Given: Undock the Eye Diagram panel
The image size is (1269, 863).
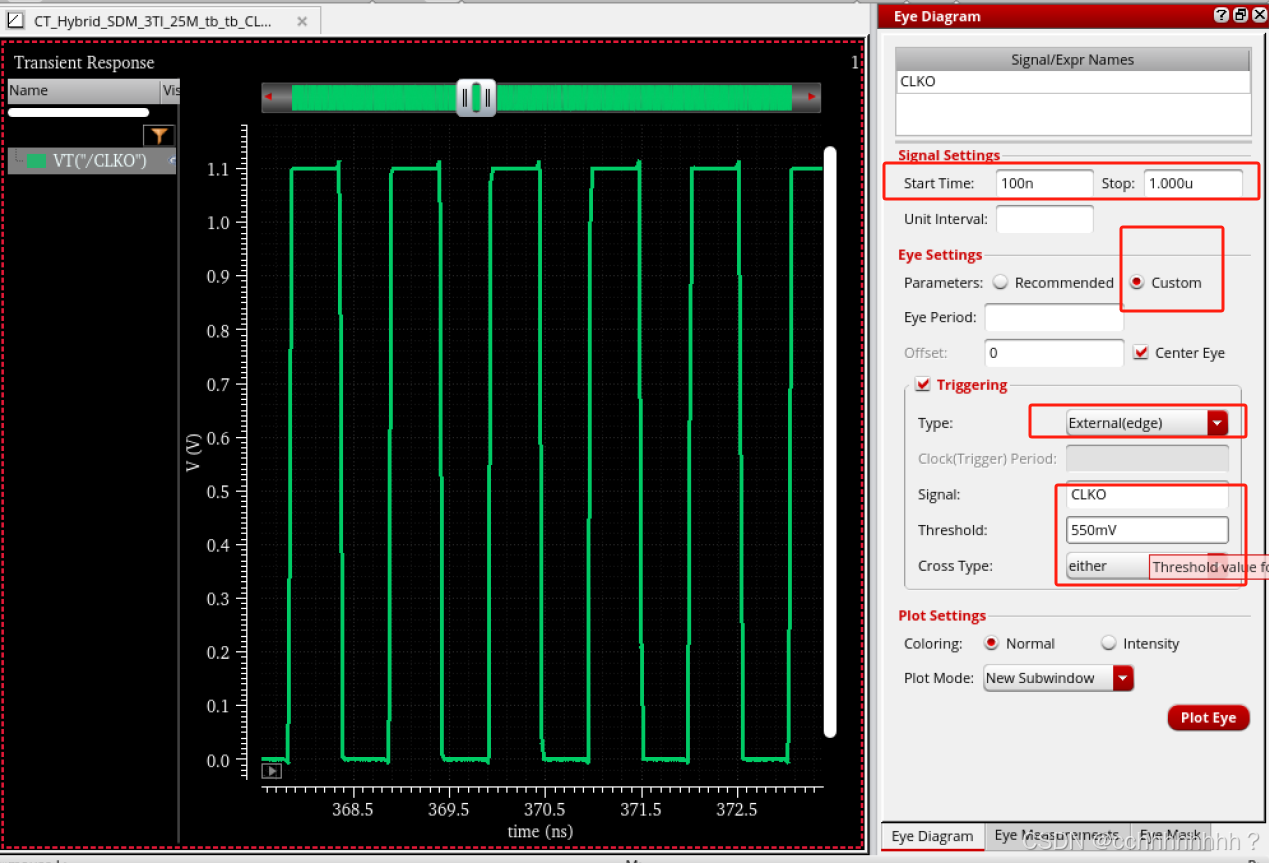Looking at the screenshot, I should coord(1240,15).
